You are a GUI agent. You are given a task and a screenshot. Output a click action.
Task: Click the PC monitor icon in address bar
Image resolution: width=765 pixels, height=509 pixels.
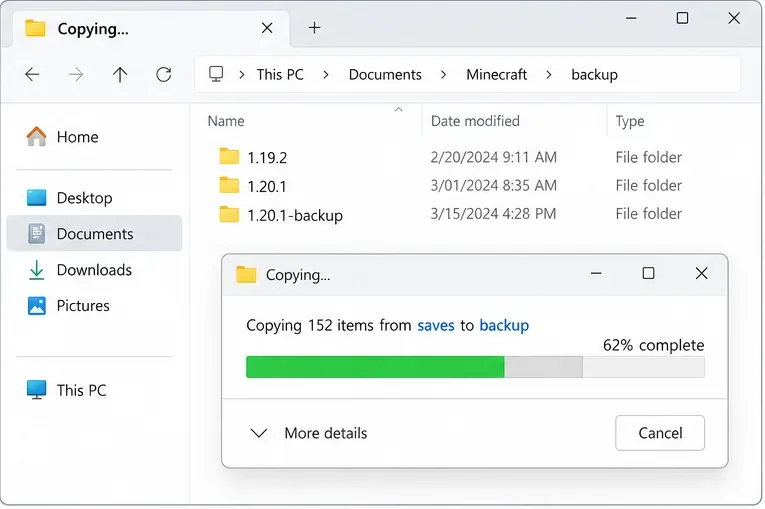pyautogui.click(x=216, y=74)
